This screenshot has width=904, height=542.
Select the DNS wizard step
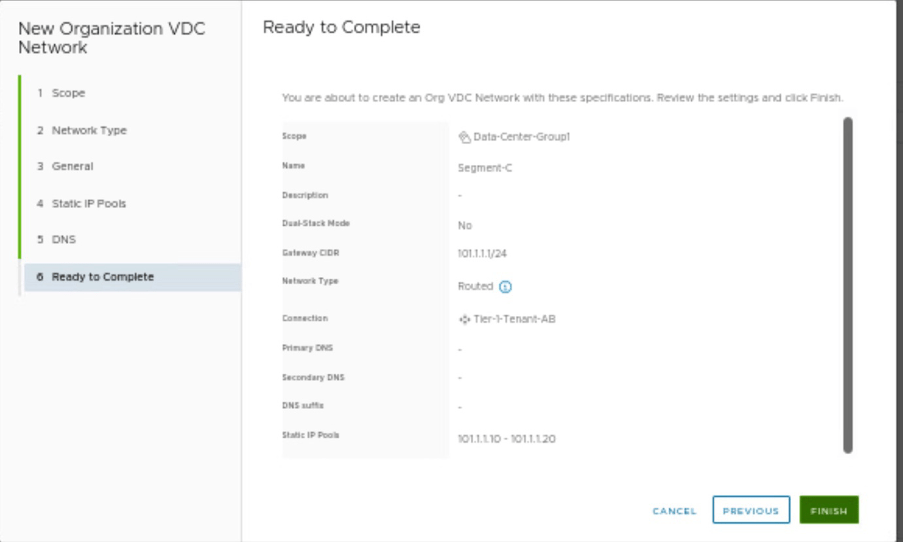pos(63,240)
